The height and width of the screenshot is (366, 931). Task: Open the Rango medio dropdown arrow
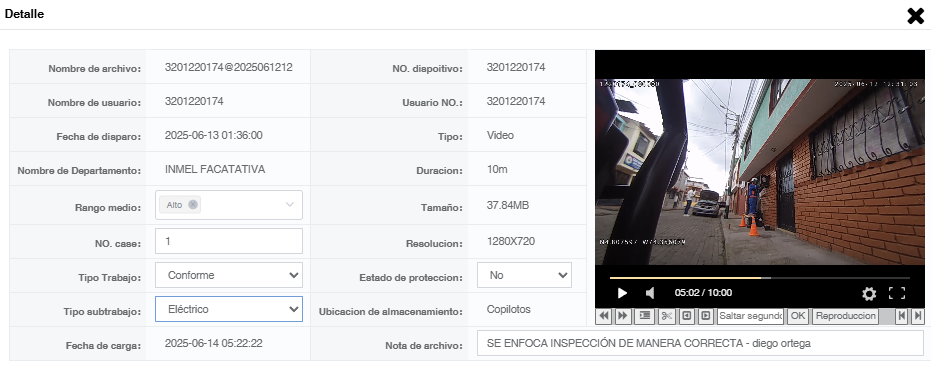(290, 204)
